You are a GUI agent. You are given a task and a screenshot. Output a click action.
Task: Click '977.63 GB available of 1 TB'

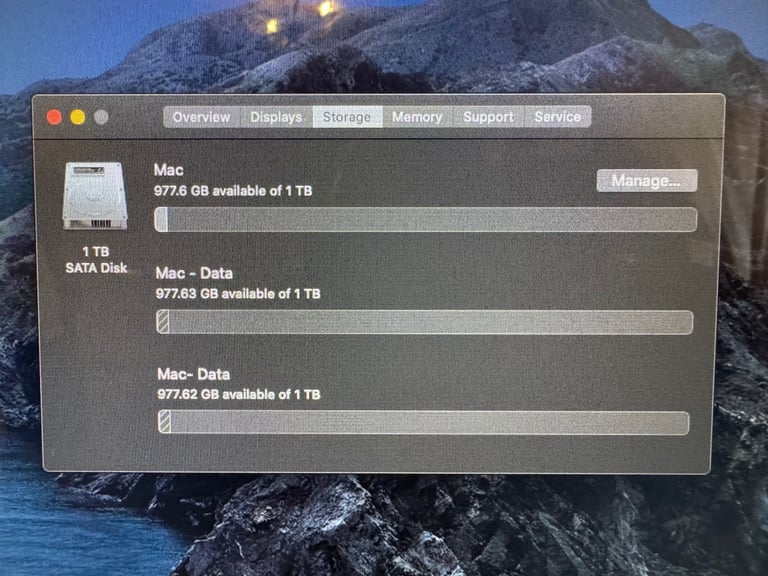point(238,293)
